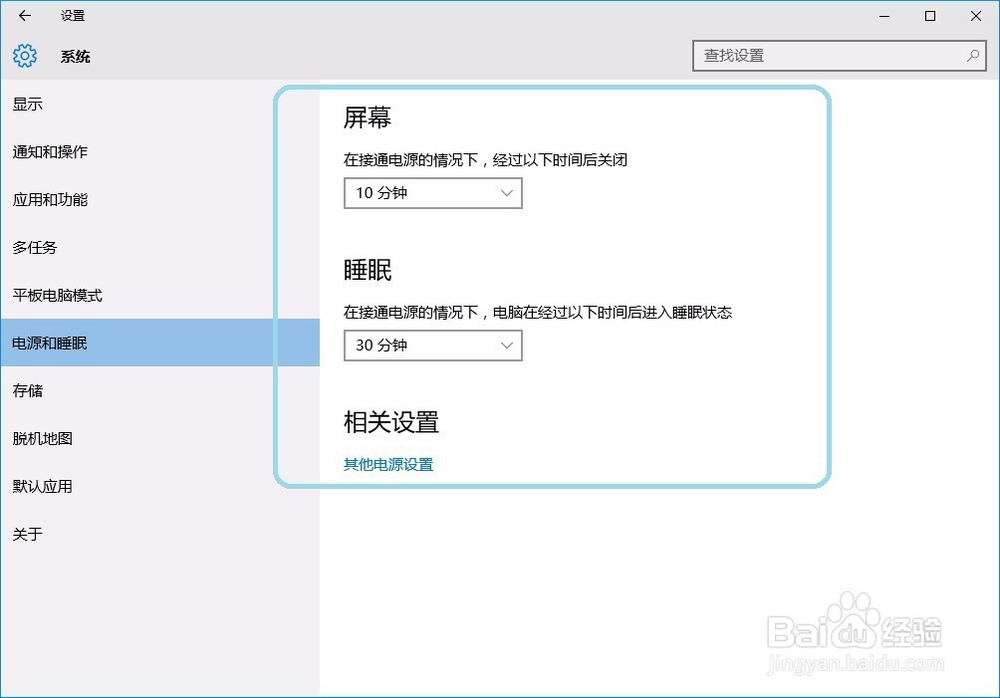
Task: Select 应用和功能 in the sidebar
Action: point(50,200)
